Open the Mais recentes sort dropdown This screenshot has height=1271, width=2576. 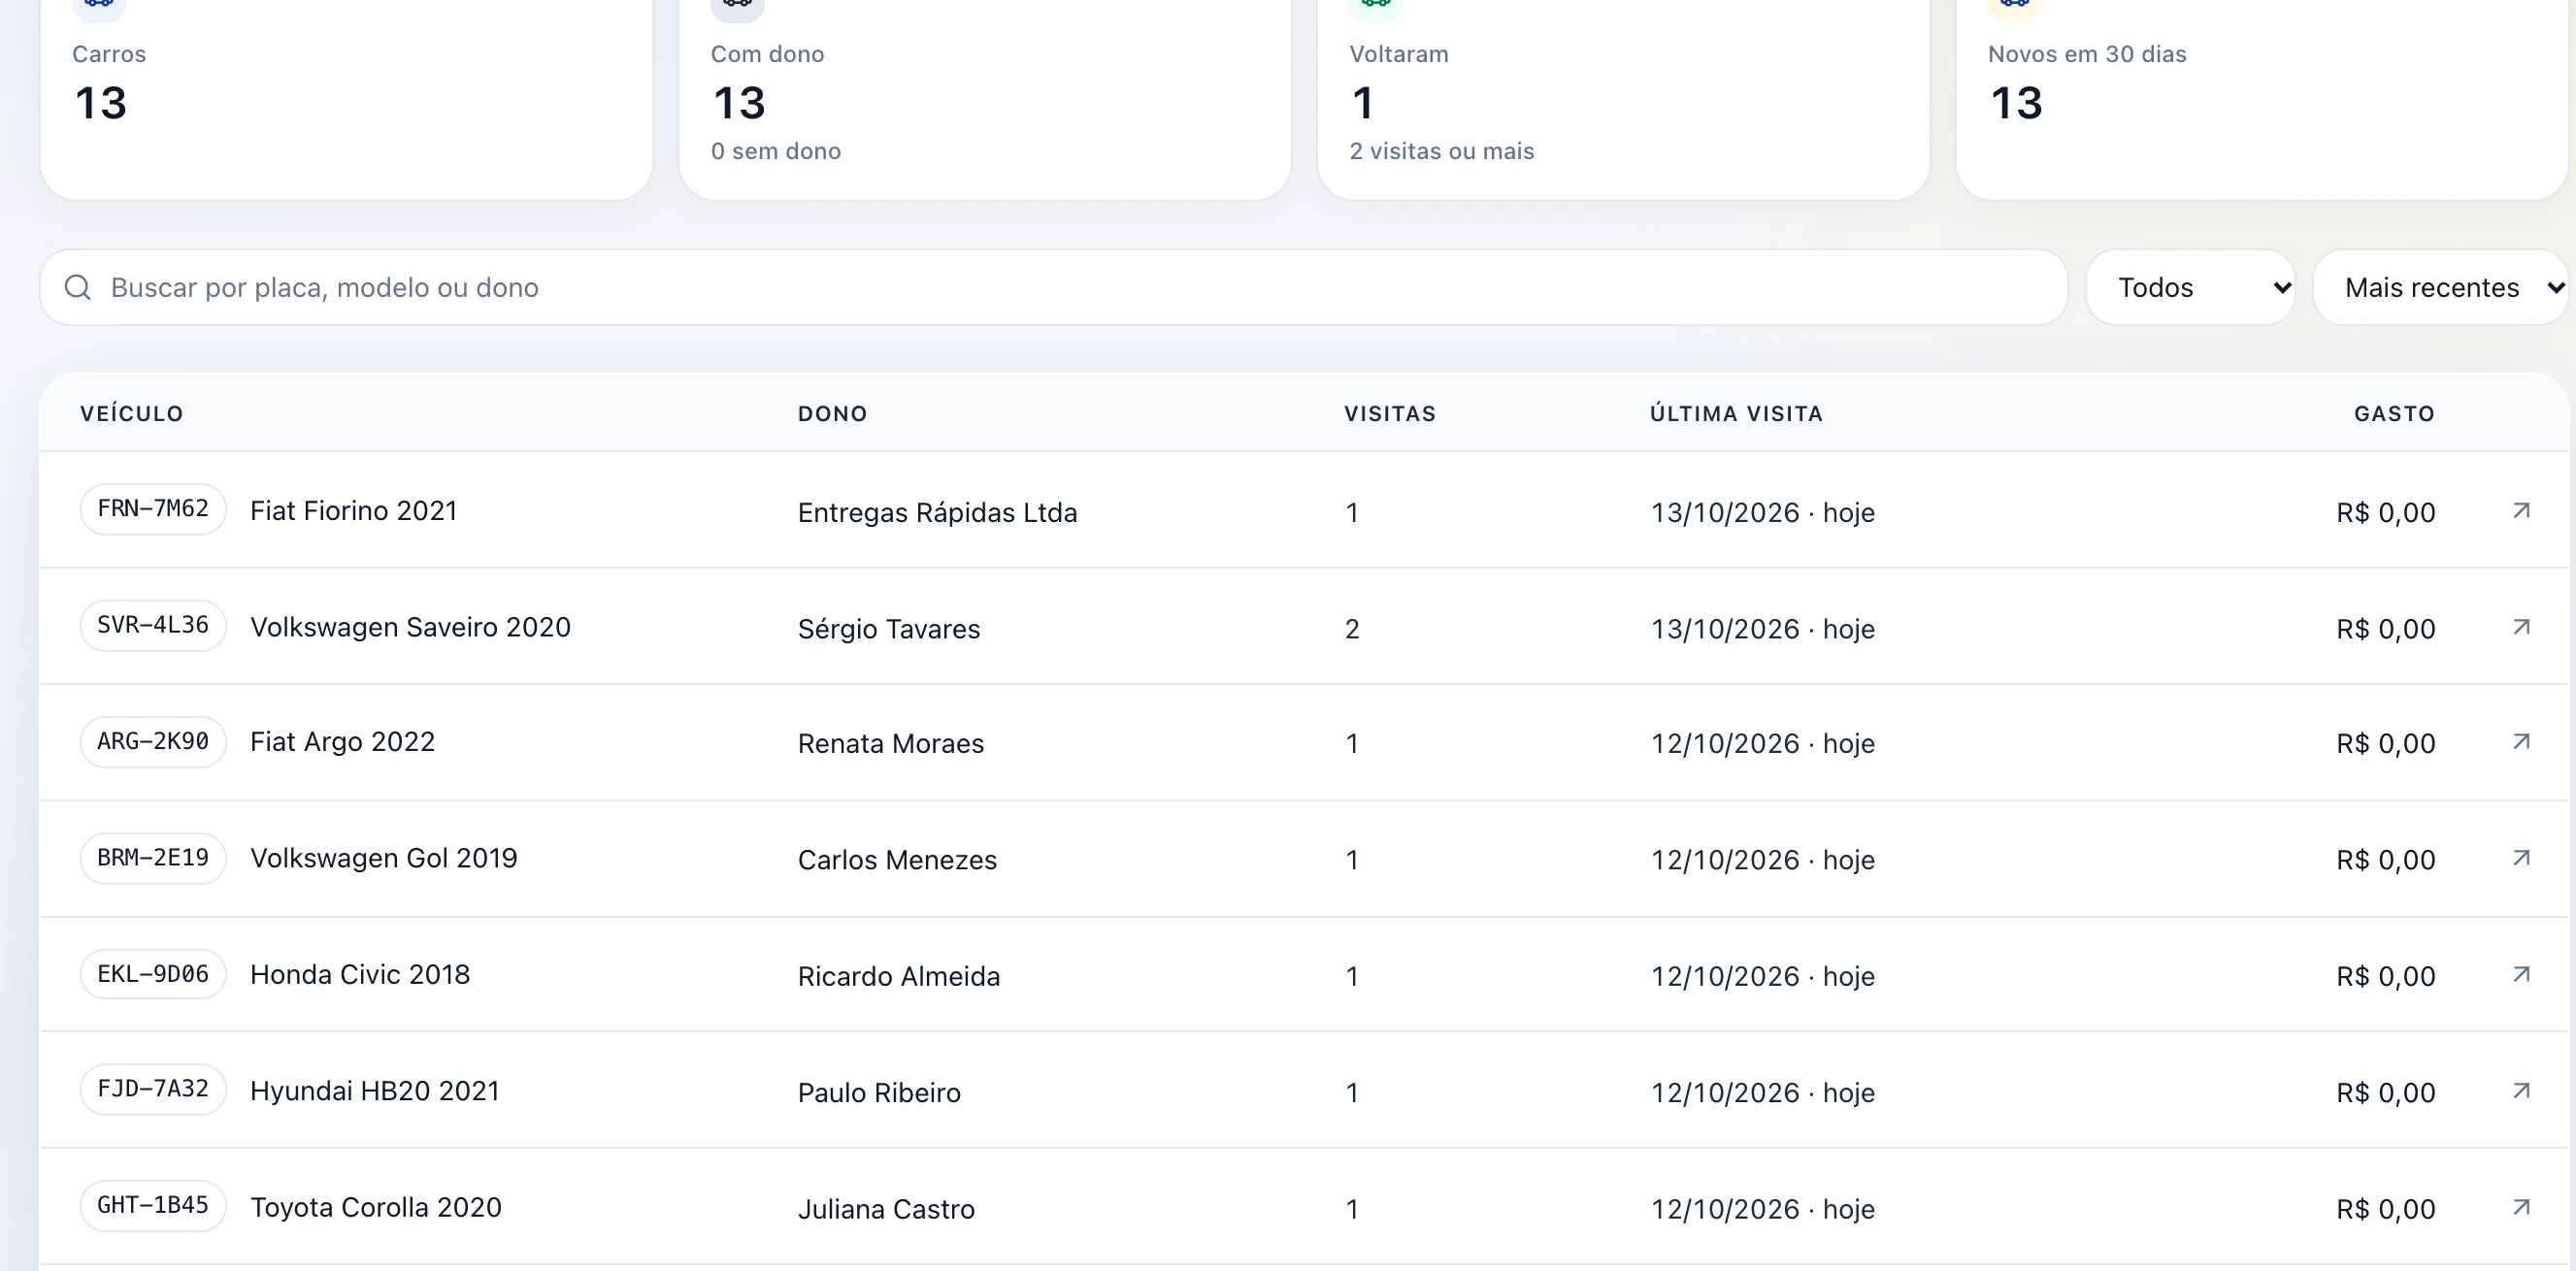point(2441,288)
